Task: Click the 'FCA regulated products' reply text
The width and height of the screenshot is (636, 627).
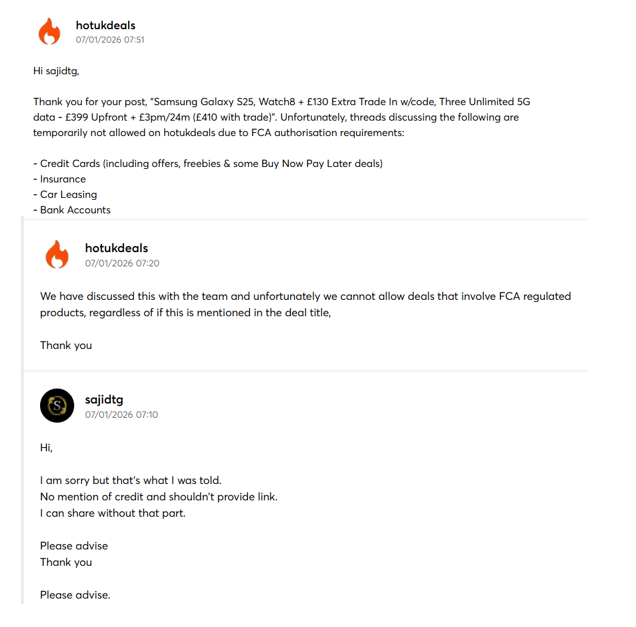Action: 305,304
